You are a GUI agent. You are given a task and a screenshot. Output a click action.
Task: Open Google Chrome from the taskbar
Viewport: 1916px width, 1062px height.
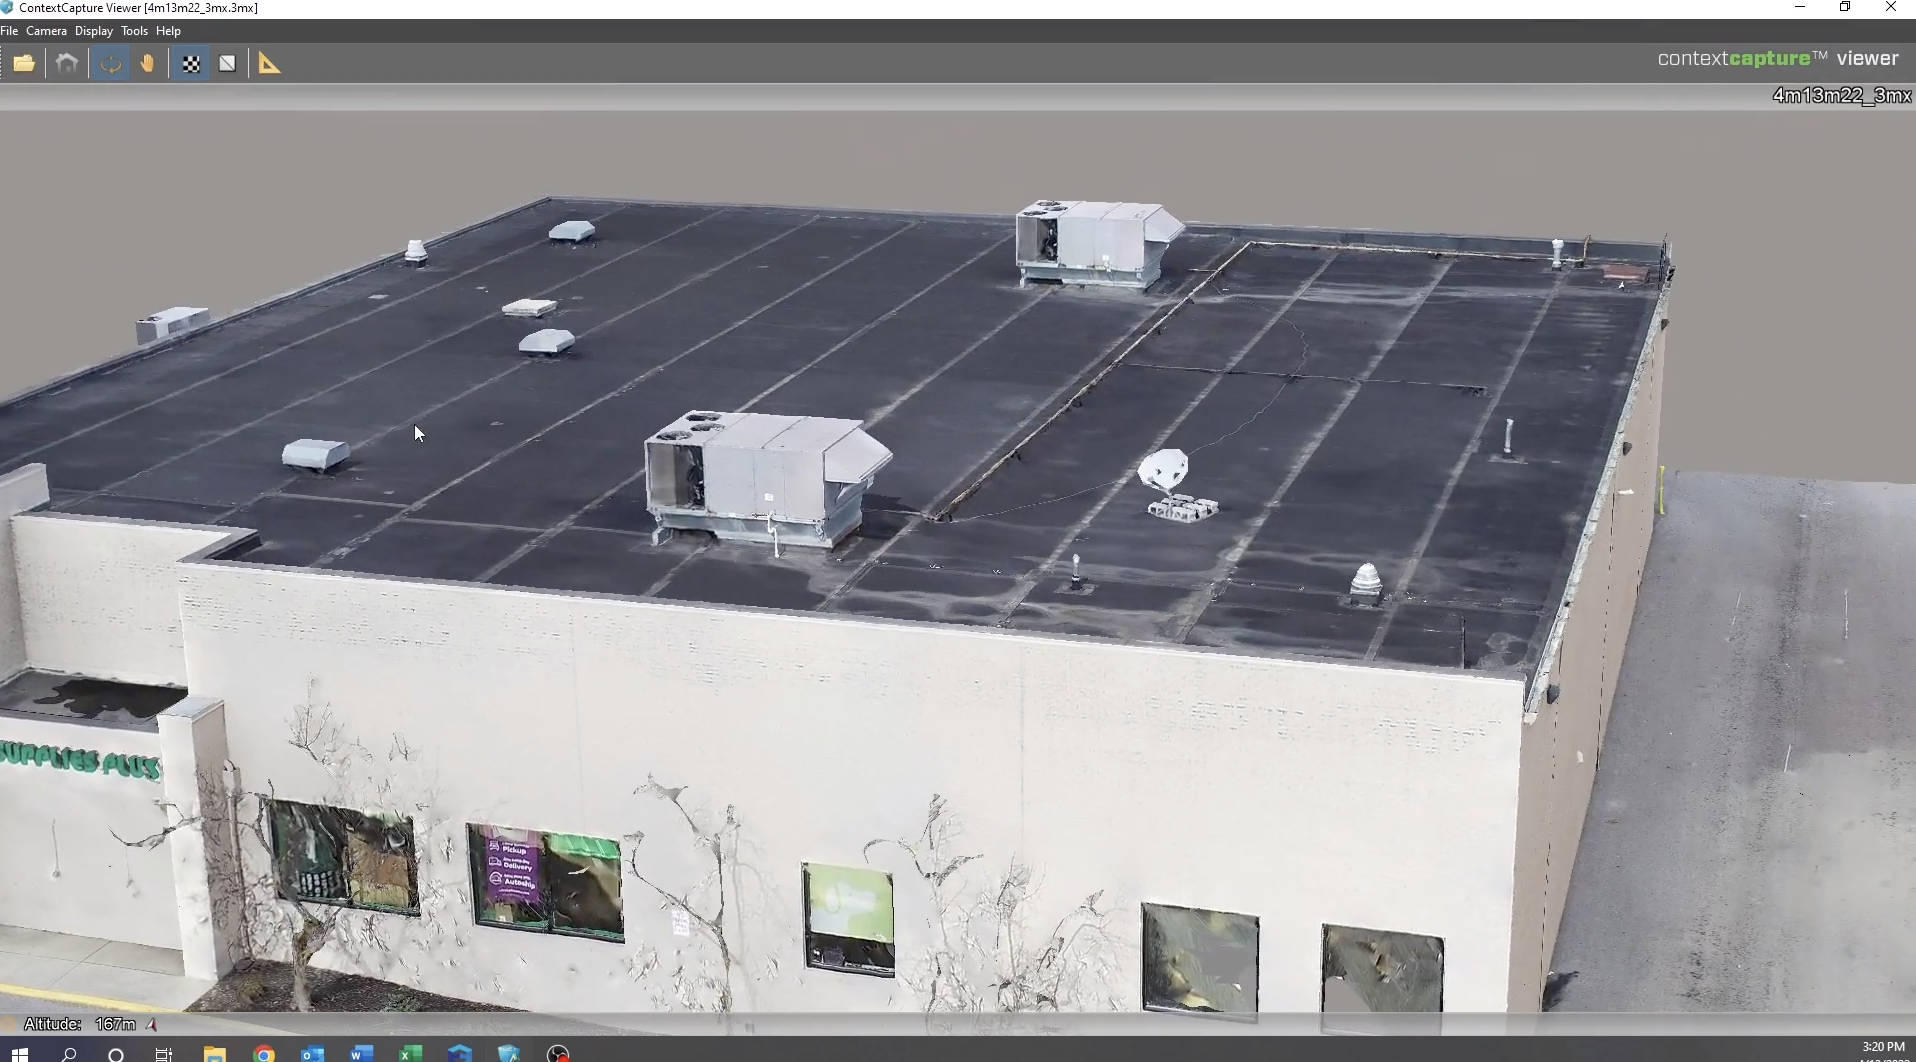264,1054
